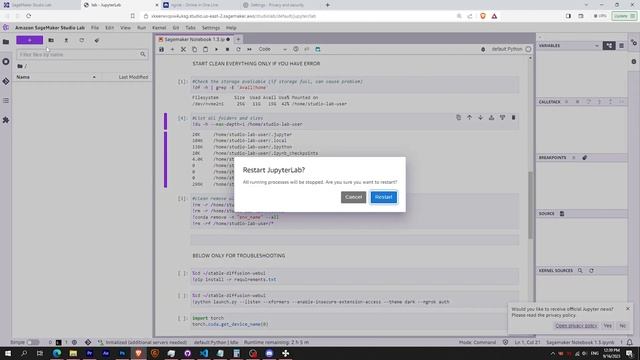640x360 pixels.
Task: Select the Sagemaker Notebook tab
Action: [x=194, y=40]
